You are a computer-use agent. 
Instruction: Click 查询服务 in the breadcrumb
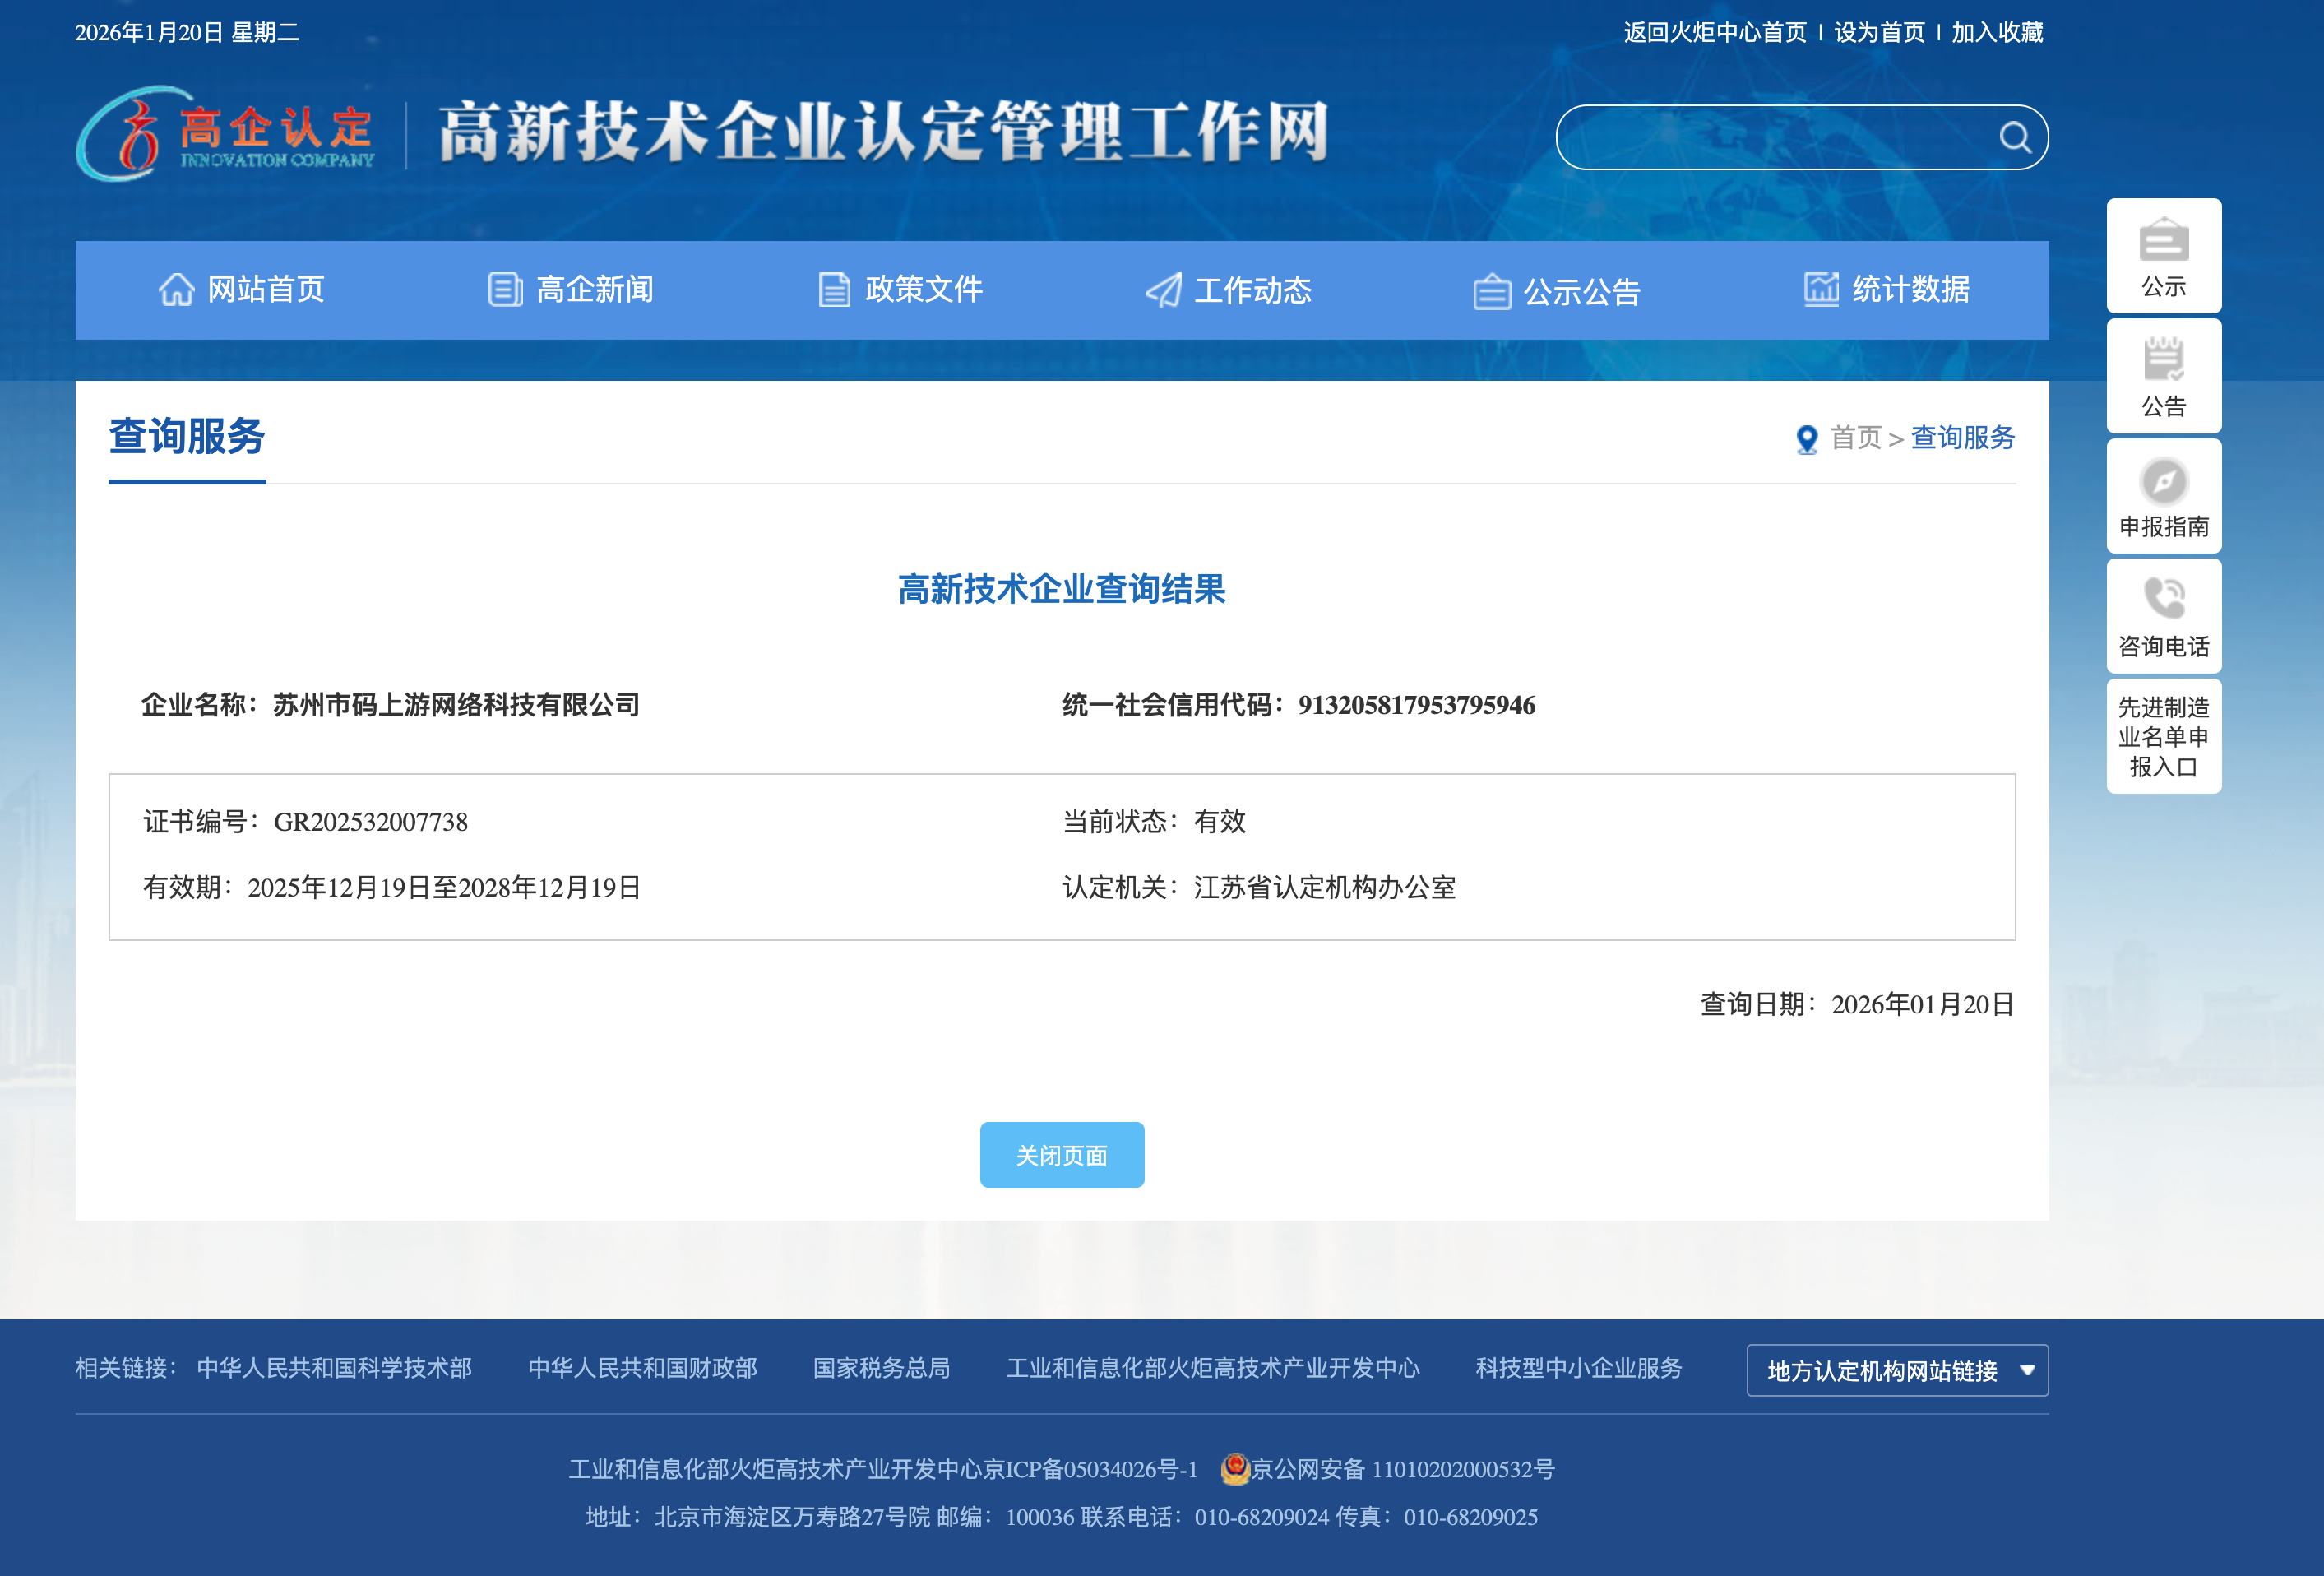click(x=1961, y=438)
